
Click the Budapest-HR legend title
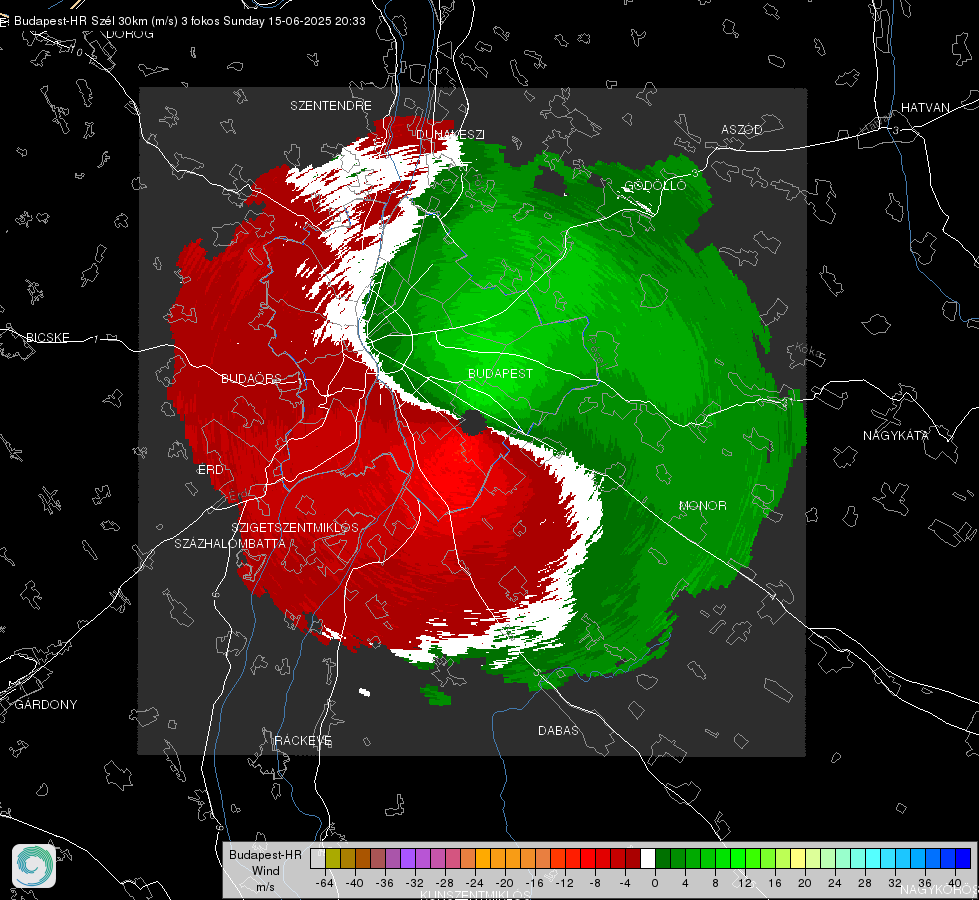click(x=265, y=855)
